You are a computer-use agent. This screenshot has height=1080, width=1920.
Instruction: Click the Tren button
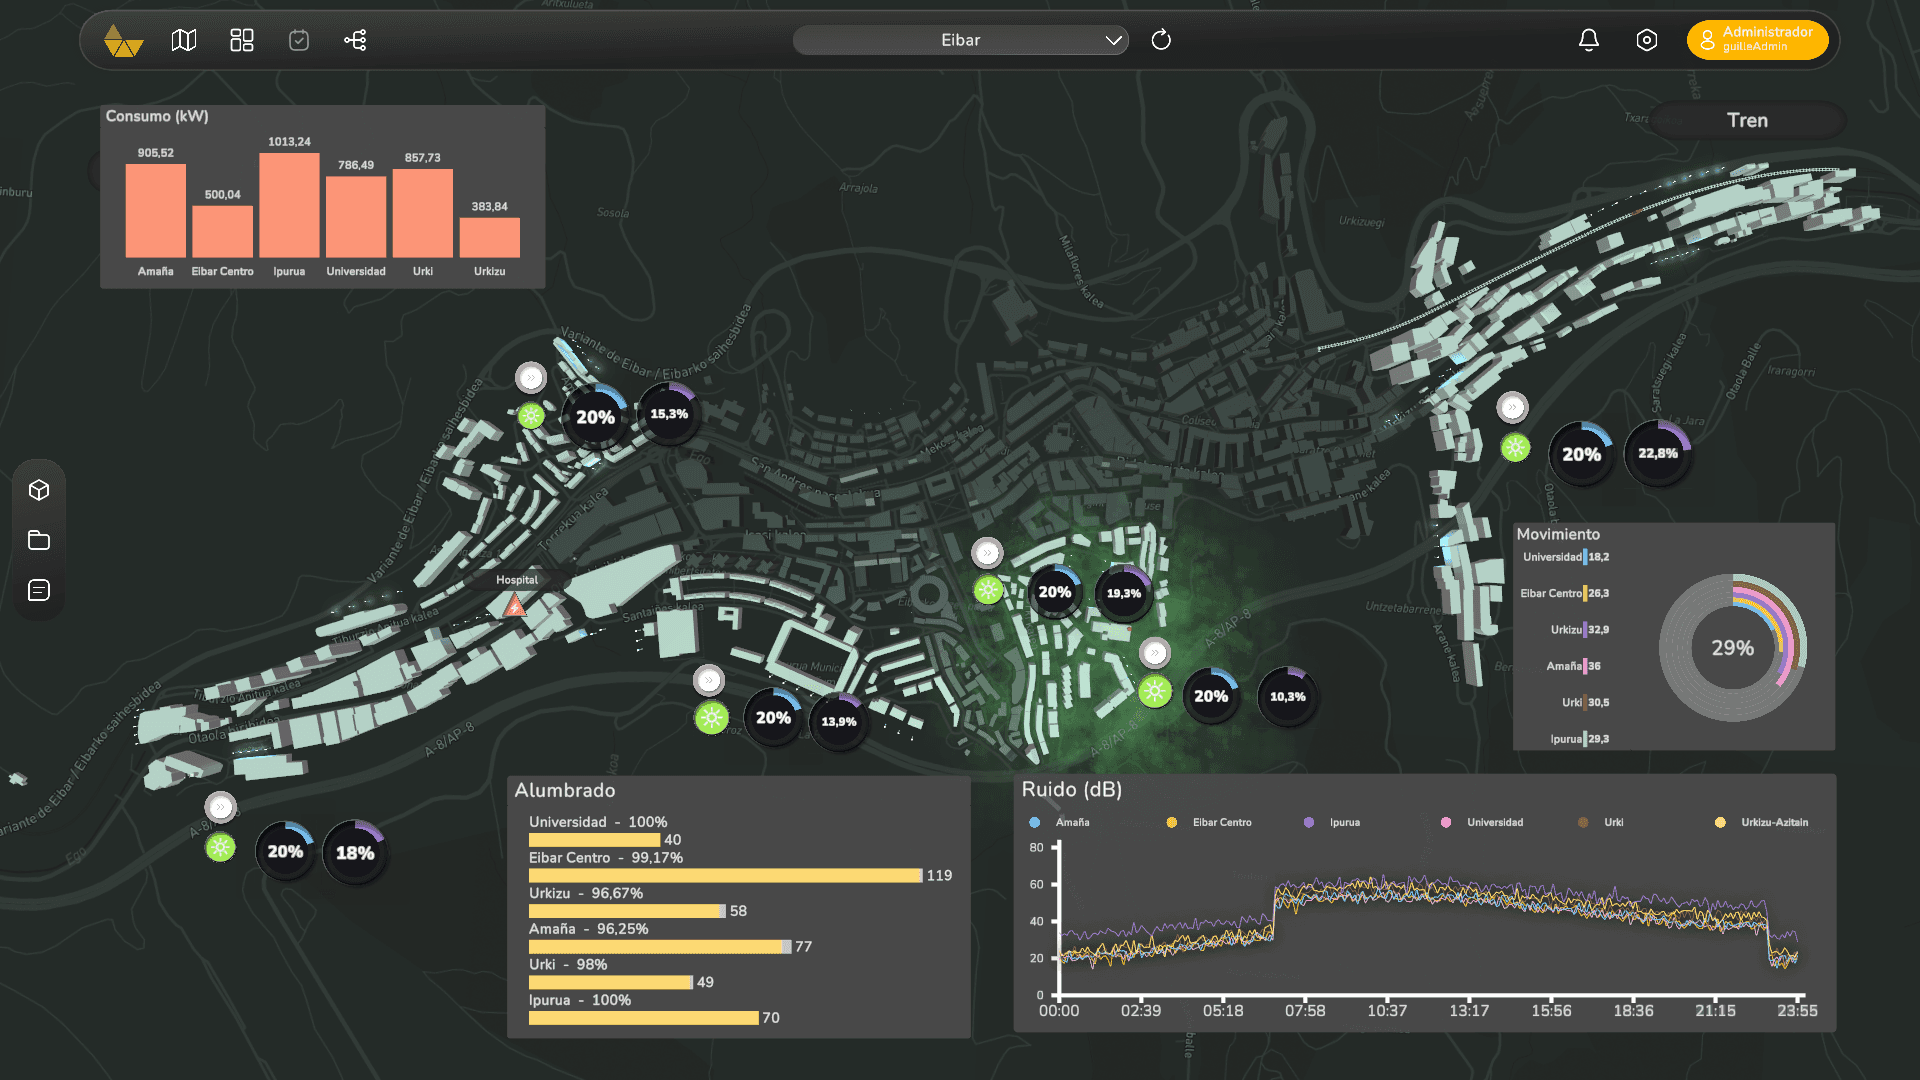pyautogui.click(x=1747, y=120)
